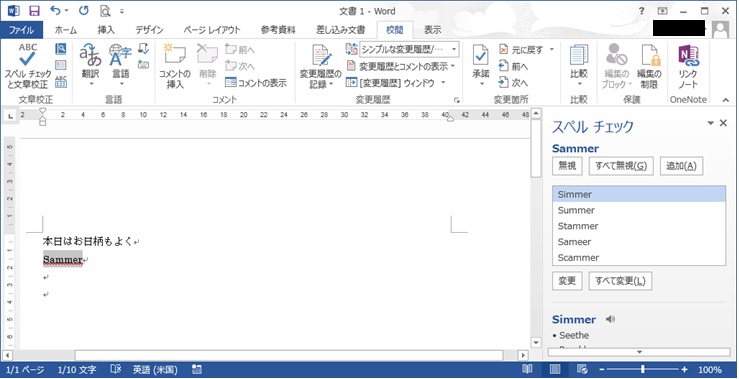Click the word count icon in Proofing group
This screenshot has height=379, width=739.
click(x=61, y=82)
